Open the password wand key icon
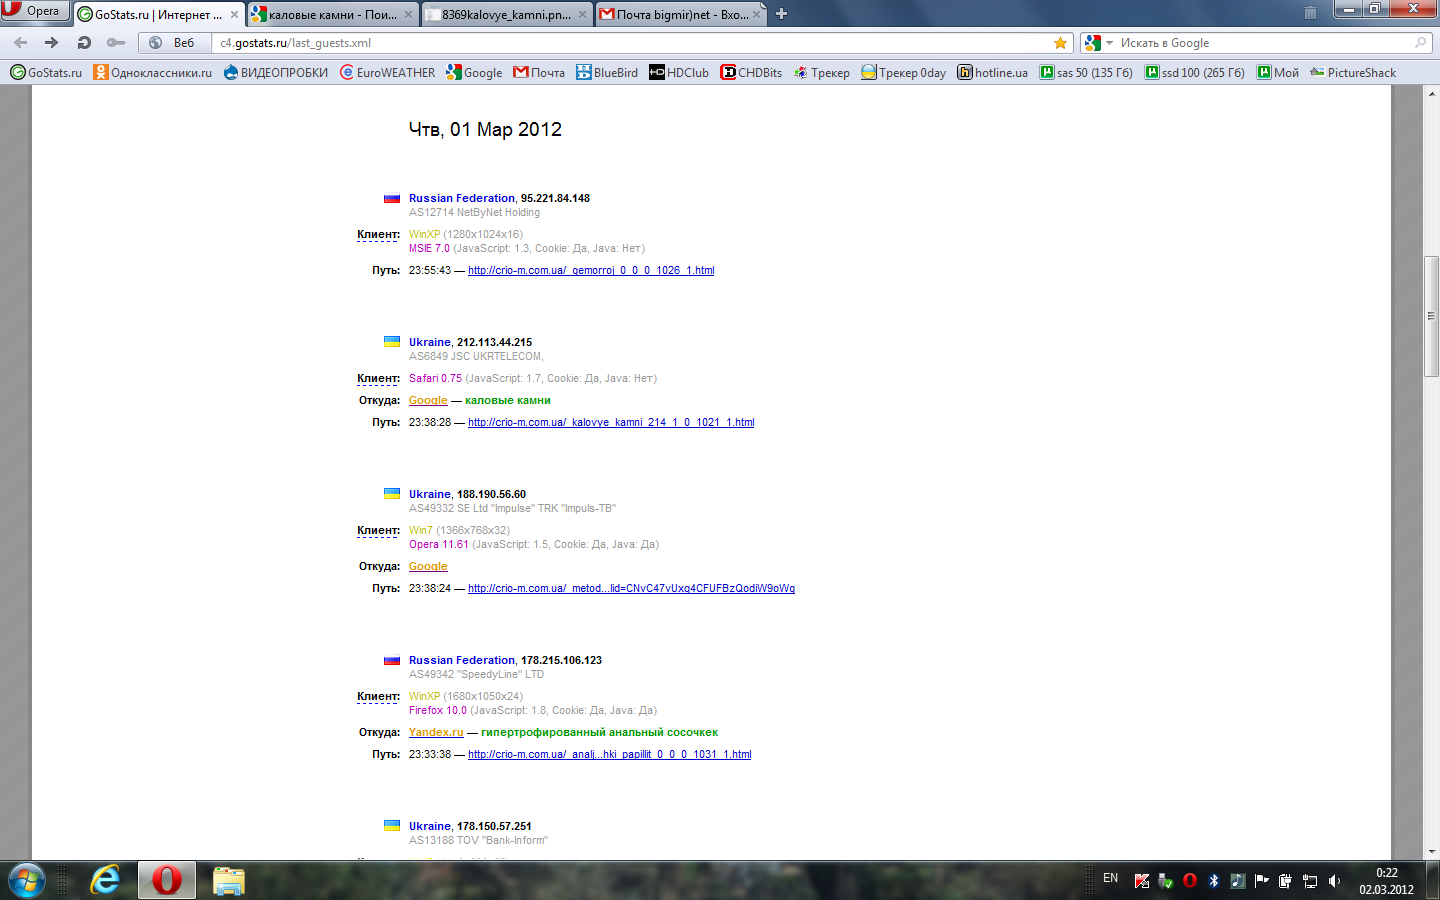Image resolution: width=1440 pixels, height=900 pixels. pos(116,43)
